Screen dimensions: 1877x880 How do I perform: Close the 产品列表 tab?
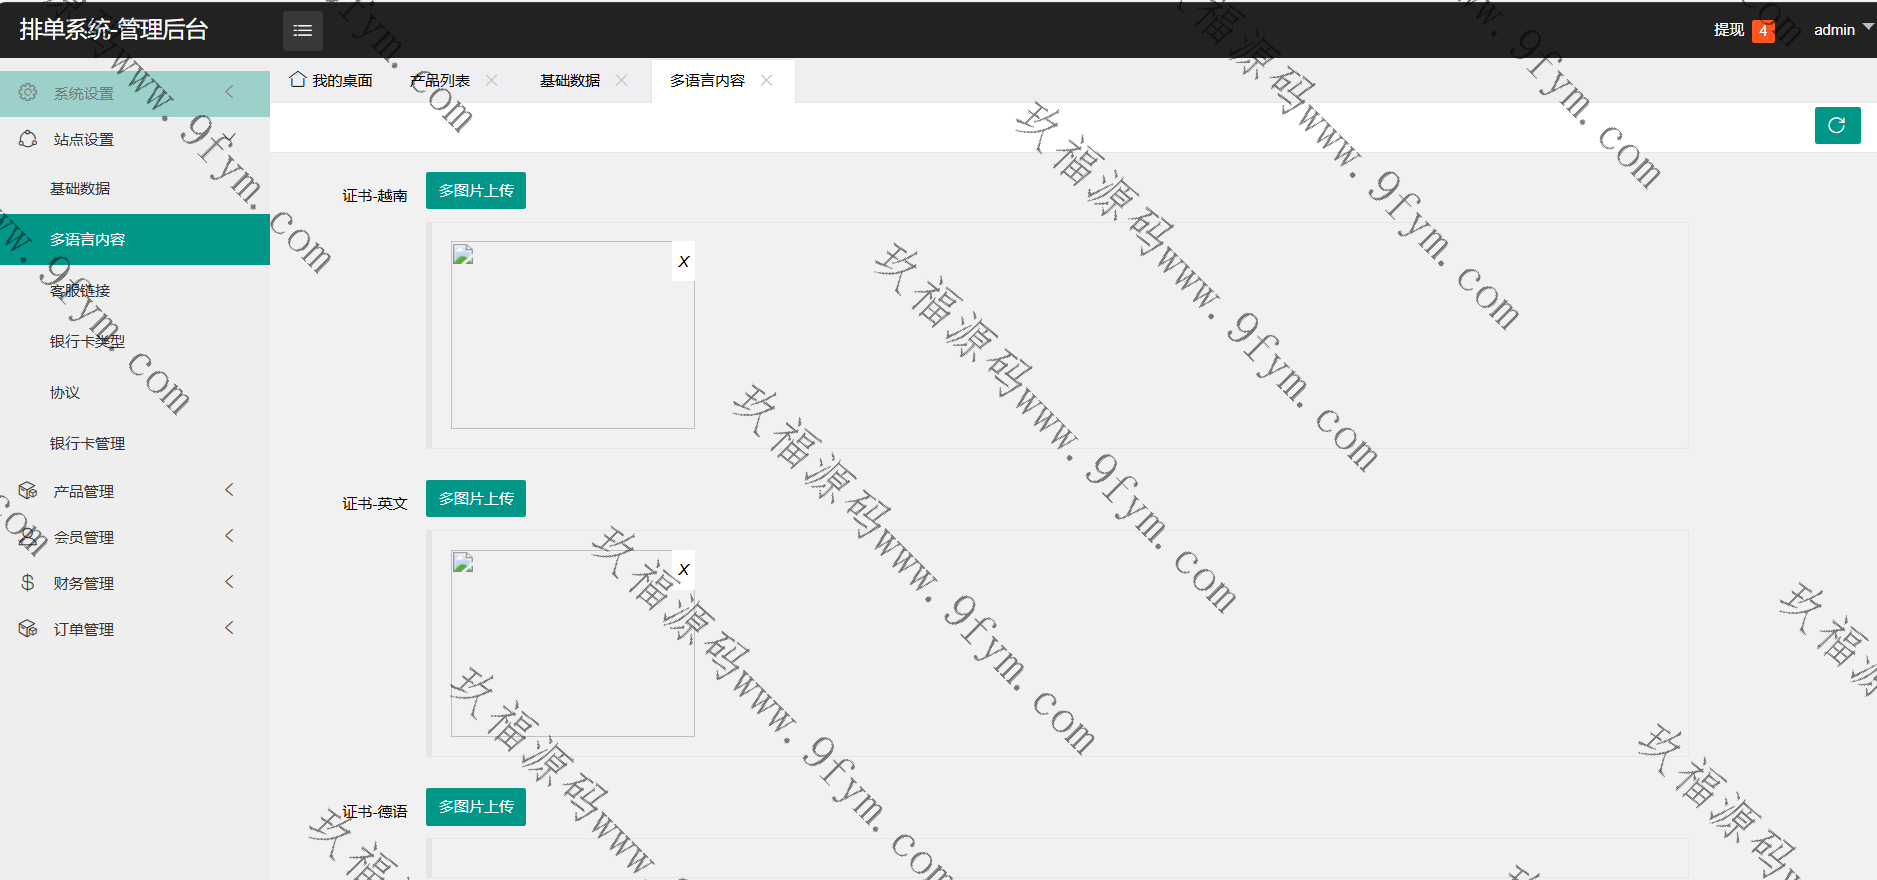[492, 80]
